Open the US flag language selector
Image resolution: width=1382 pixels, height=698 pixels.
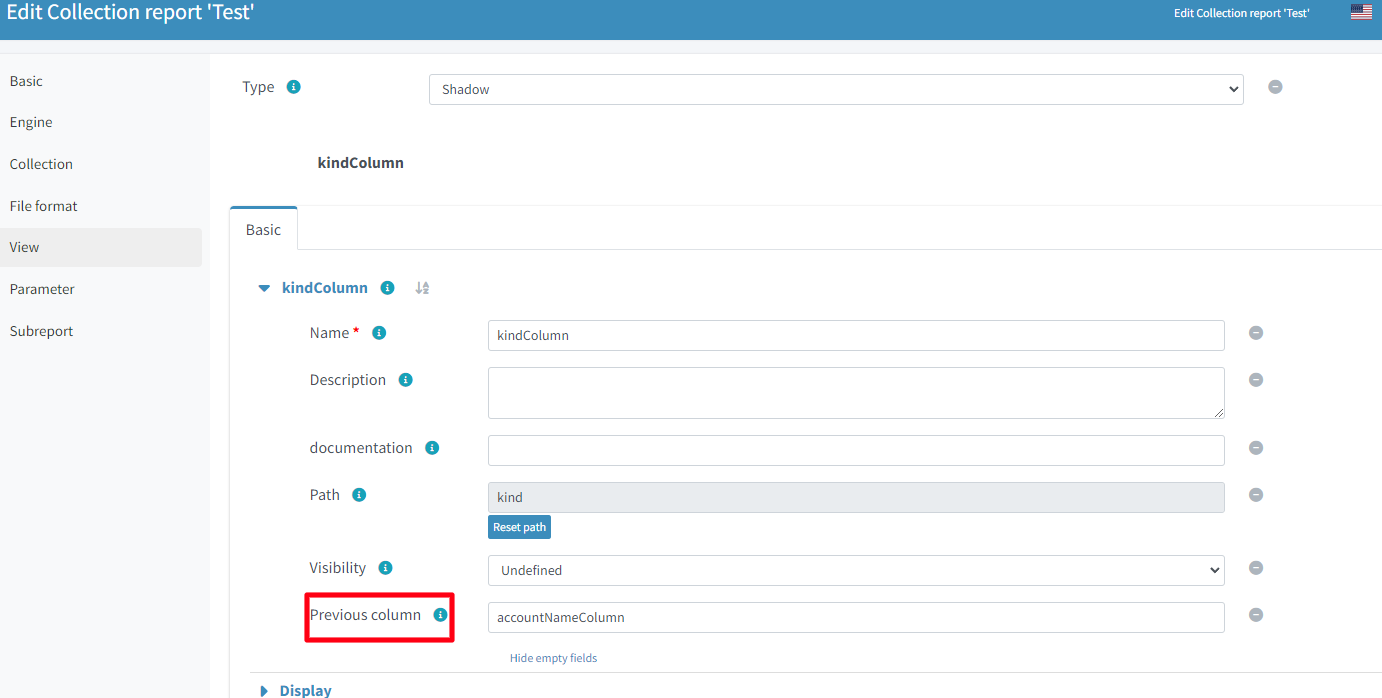click(1361, 12)
